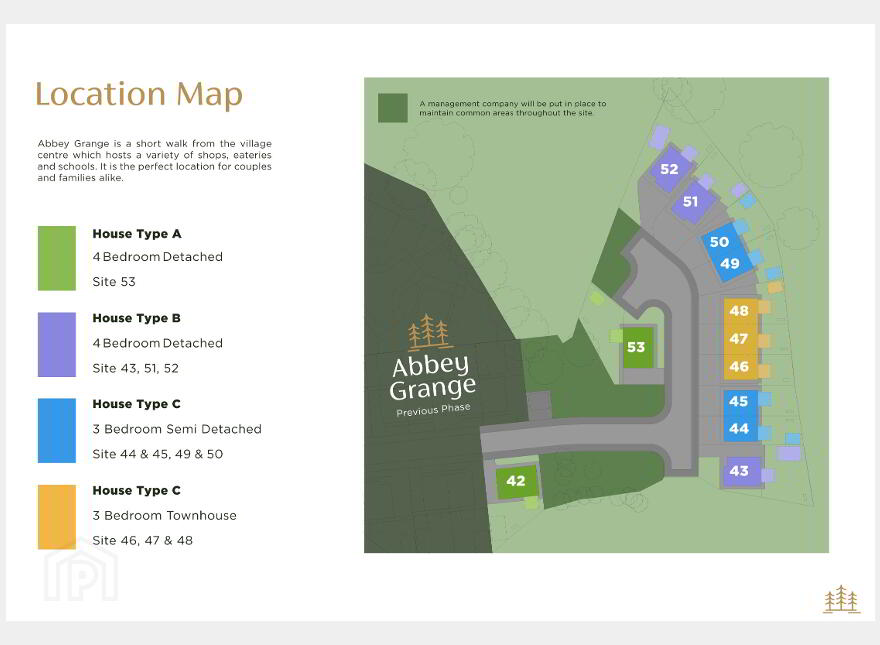The width and height of the screenshot is (880, 645).
Task: Click the Abbey Grange description paragraph
Action: tap(154, 161)
